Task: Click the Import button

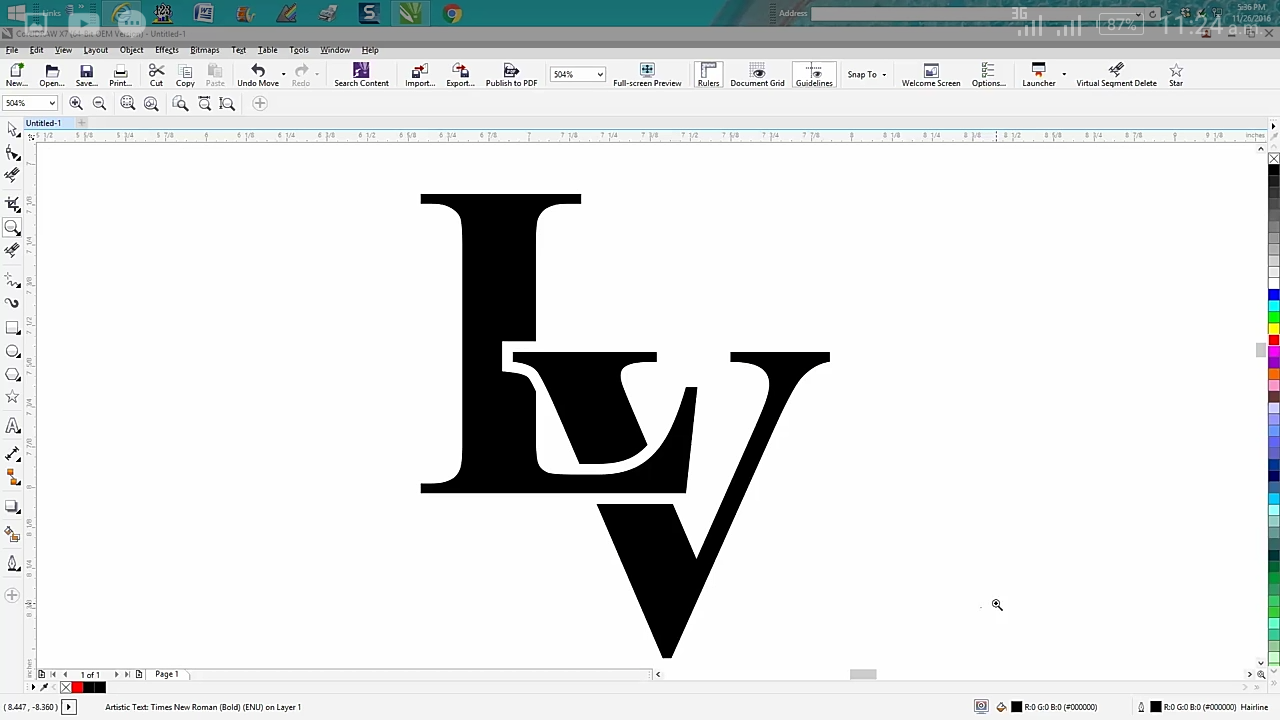Action: coord(419,75)
